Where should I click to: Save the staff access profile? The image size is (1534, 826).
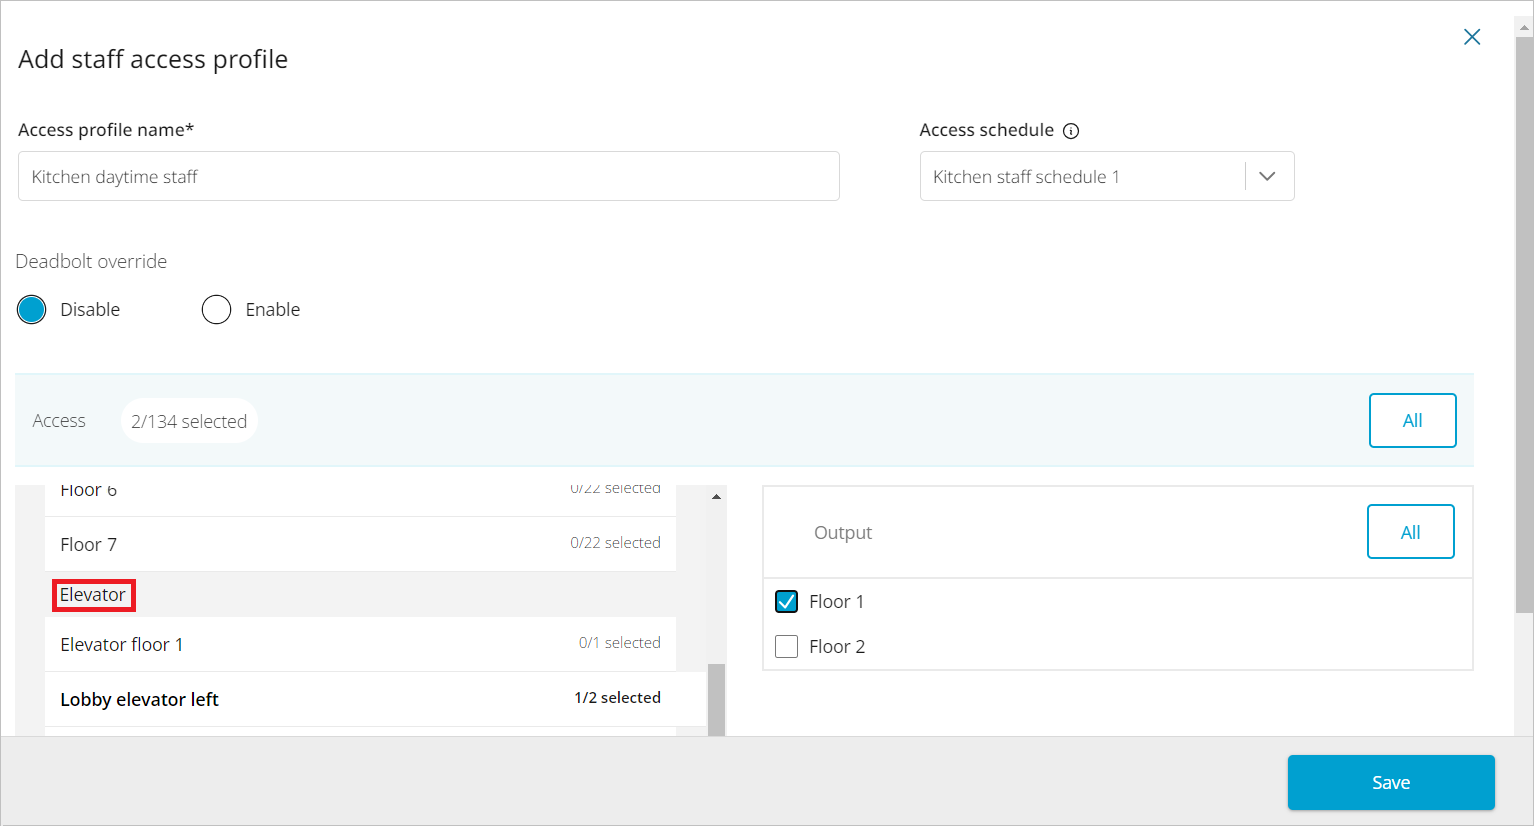point(1390,782)
